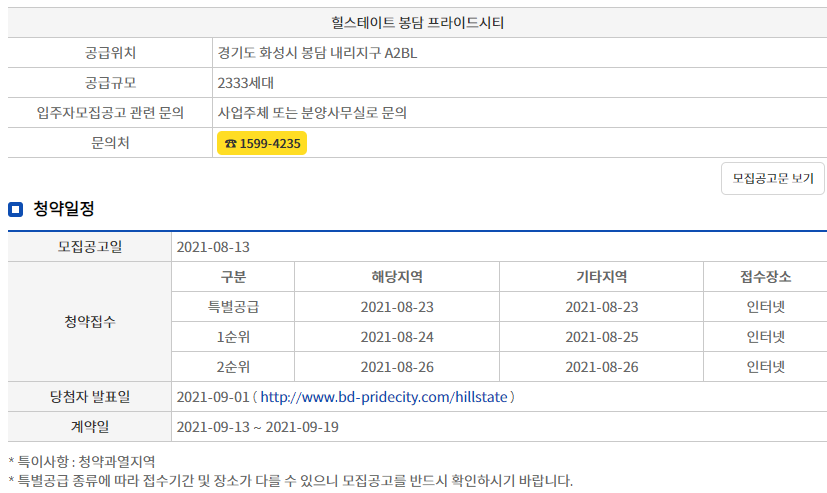827x493 pixels.
Task: Click 인터넷 in the 1순위 row
Action: point(766,337)
